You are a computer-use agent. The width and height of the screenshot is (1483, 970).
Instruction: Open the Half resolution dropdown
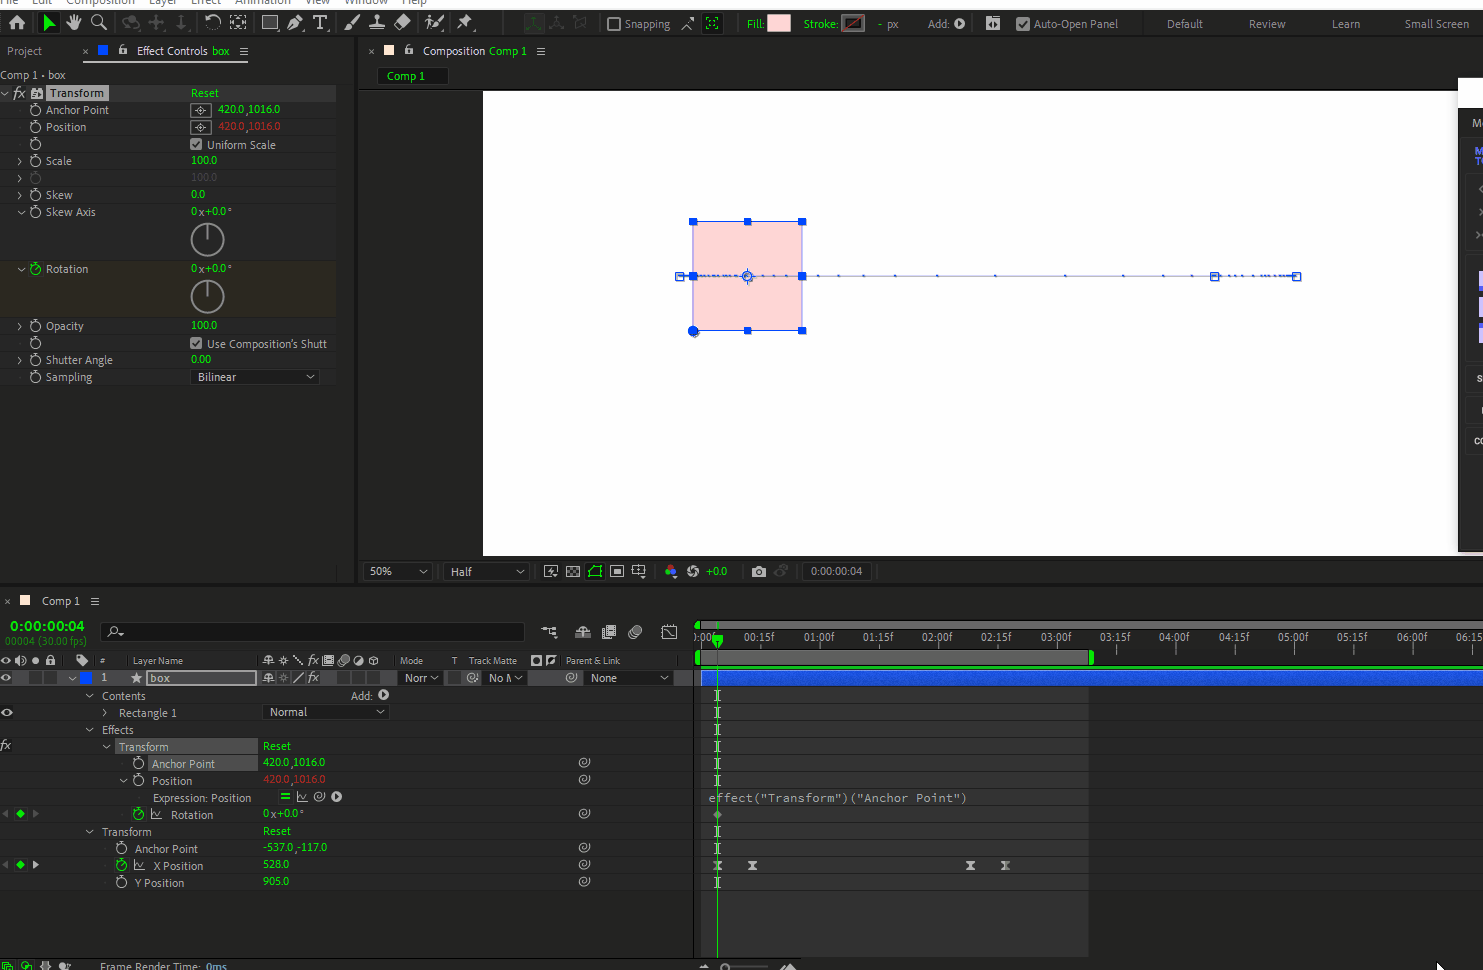pos(486,571)
